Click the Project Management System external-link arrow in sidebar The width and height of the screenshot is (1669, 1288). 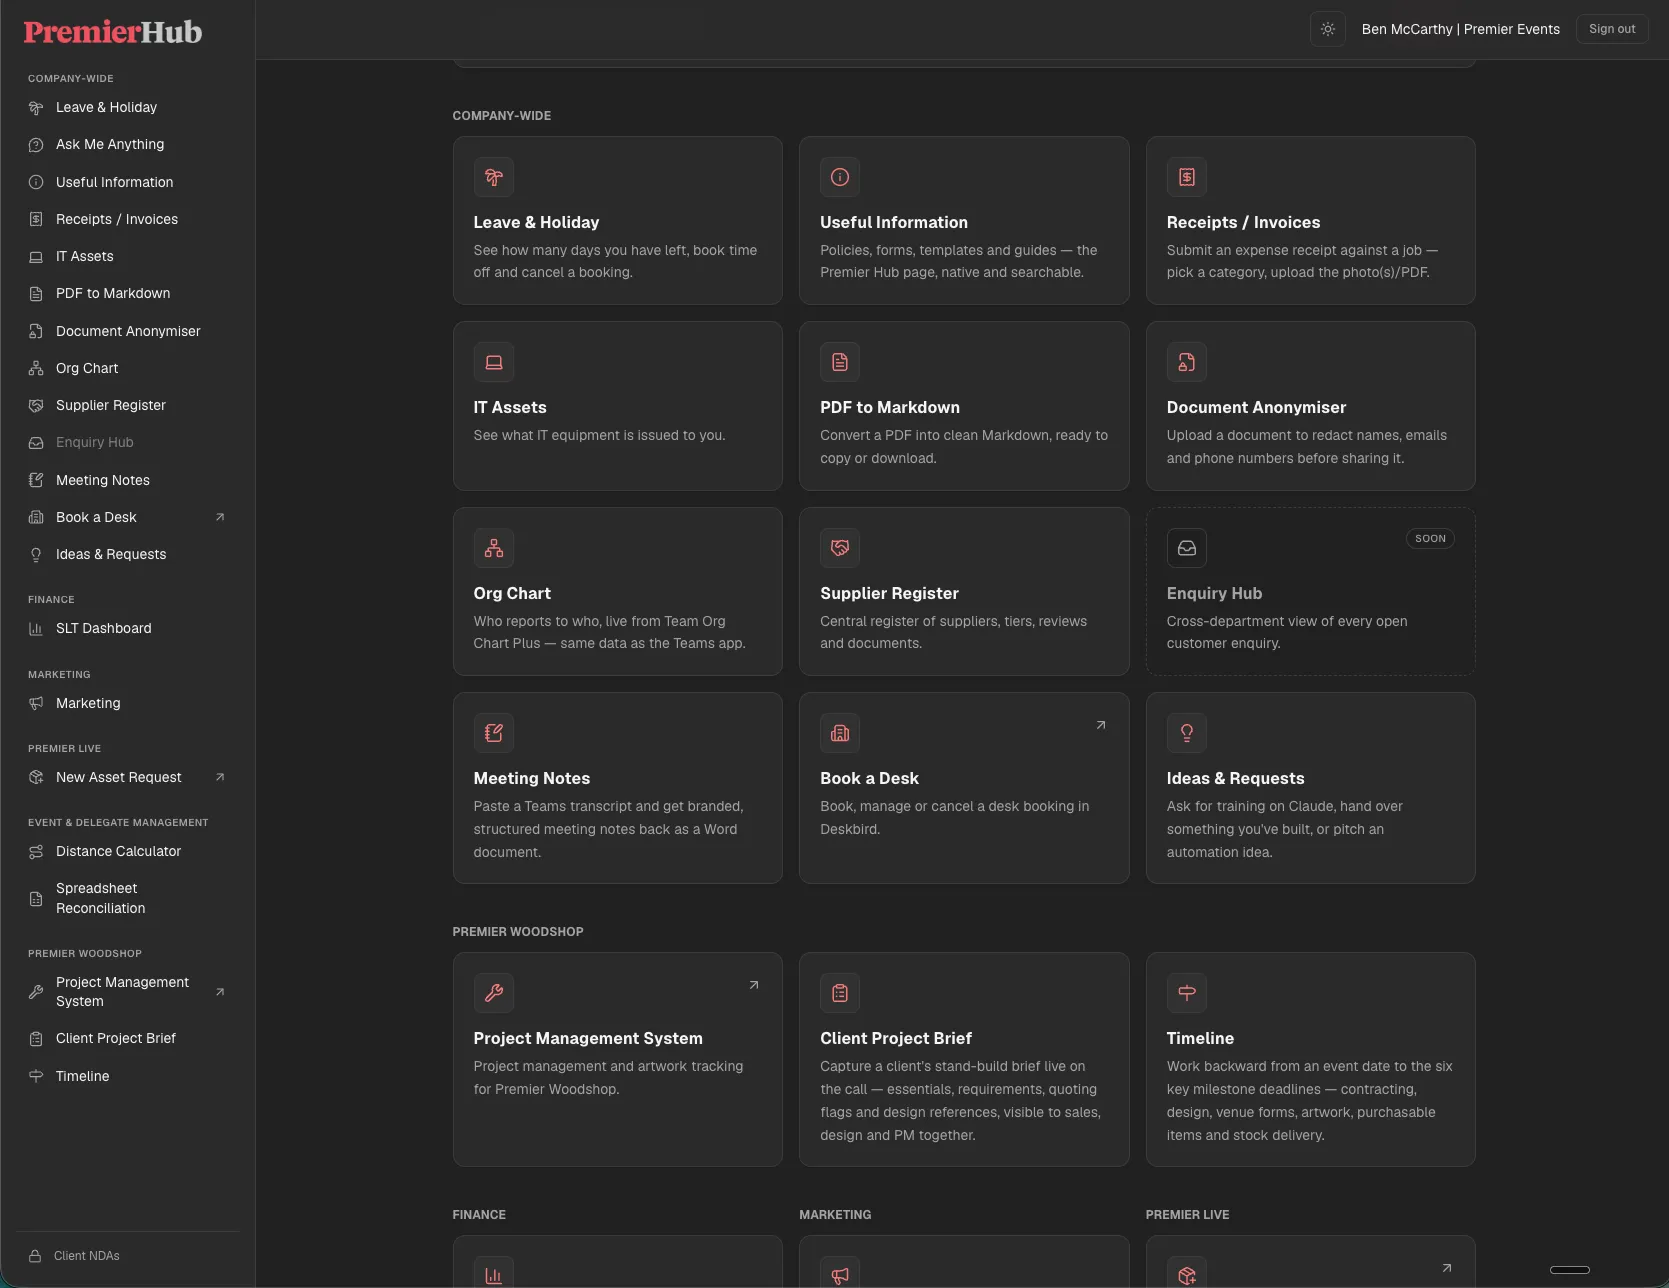pyautogui.click(x=220, y=992)
